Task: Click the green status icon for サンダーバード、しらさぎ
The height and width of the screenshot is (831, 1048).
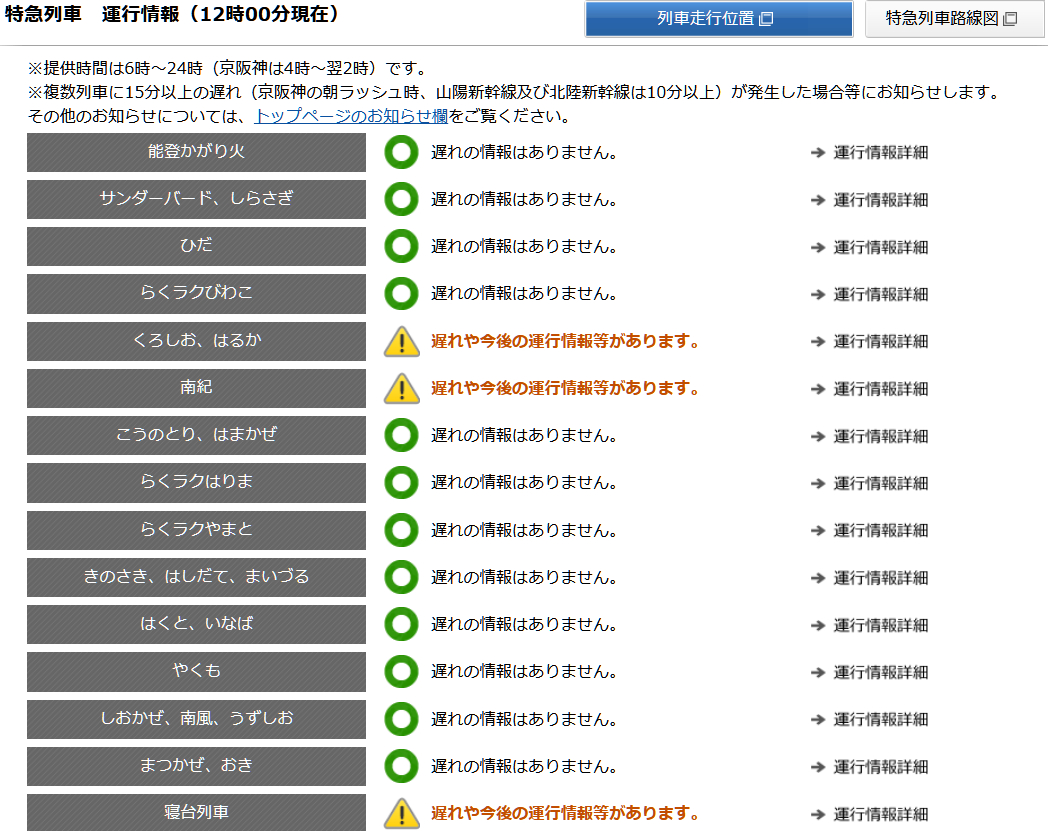Action: (401, 199)
